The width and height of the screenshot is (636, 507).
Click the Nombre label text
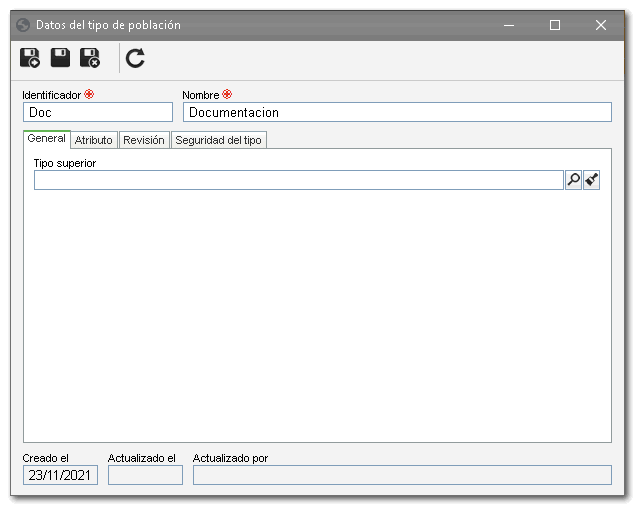pos(201,95)
